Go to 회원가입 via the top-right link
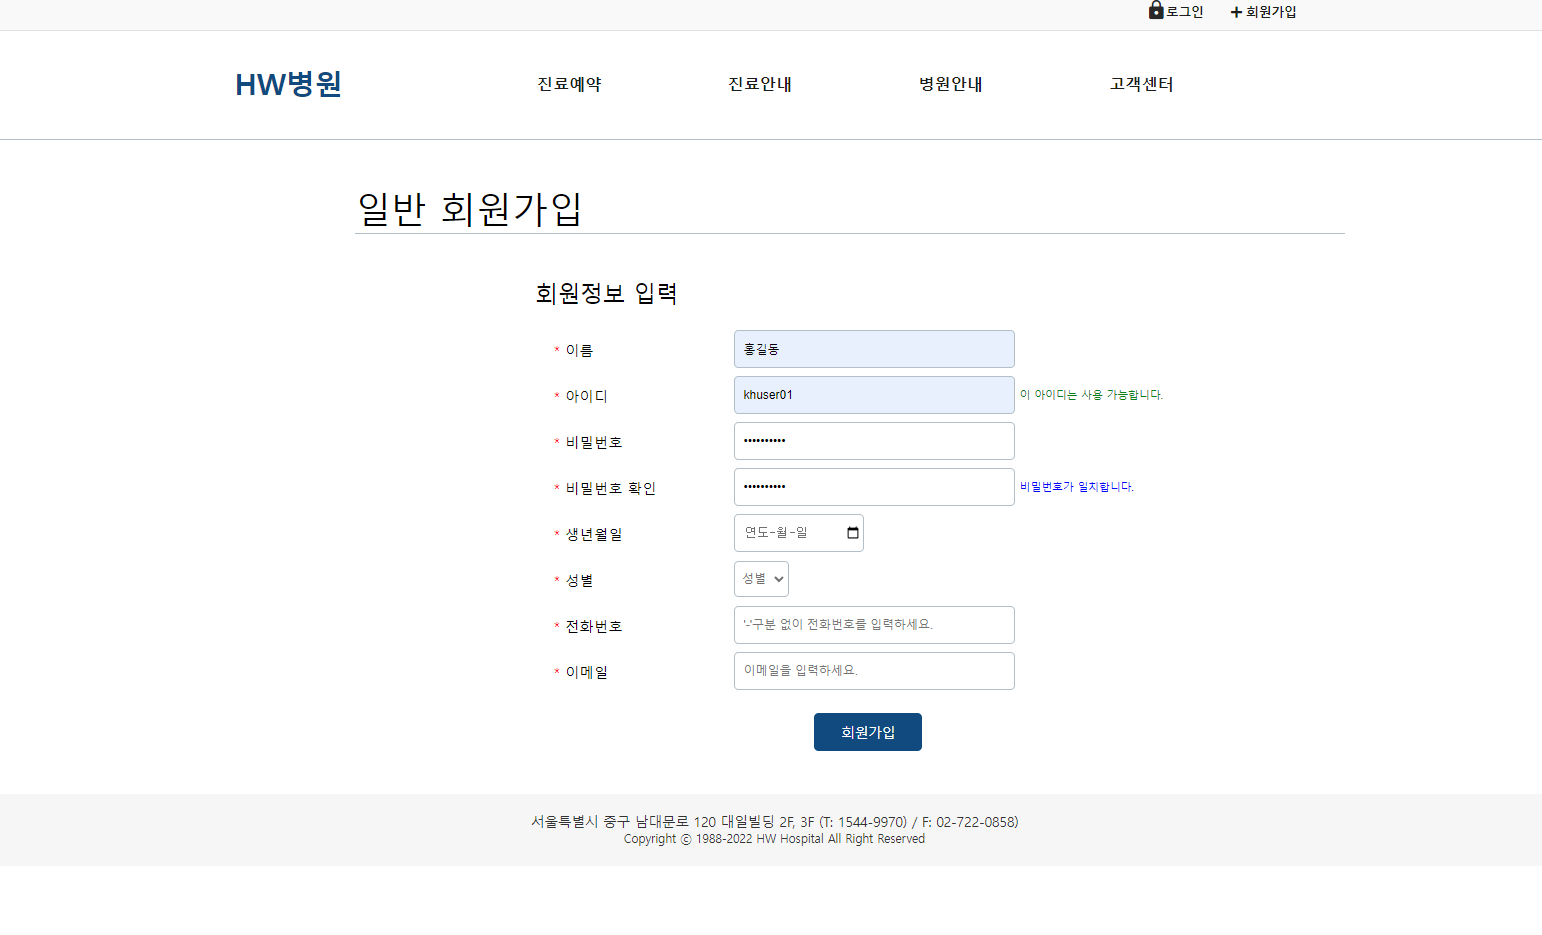The width and height of the screenshot is (1542, 935). [x=1271, y=12]
